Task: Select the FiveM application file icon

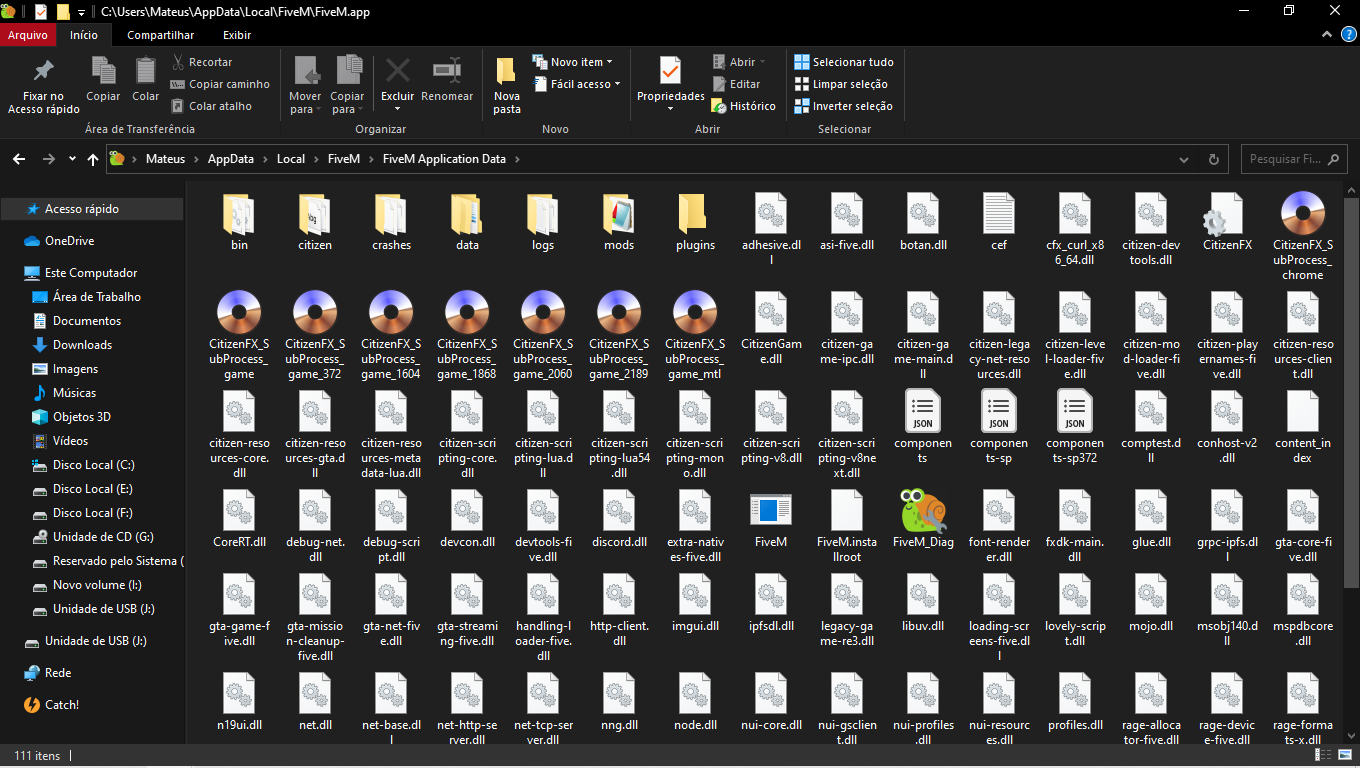Action: [x=770, y=510]
